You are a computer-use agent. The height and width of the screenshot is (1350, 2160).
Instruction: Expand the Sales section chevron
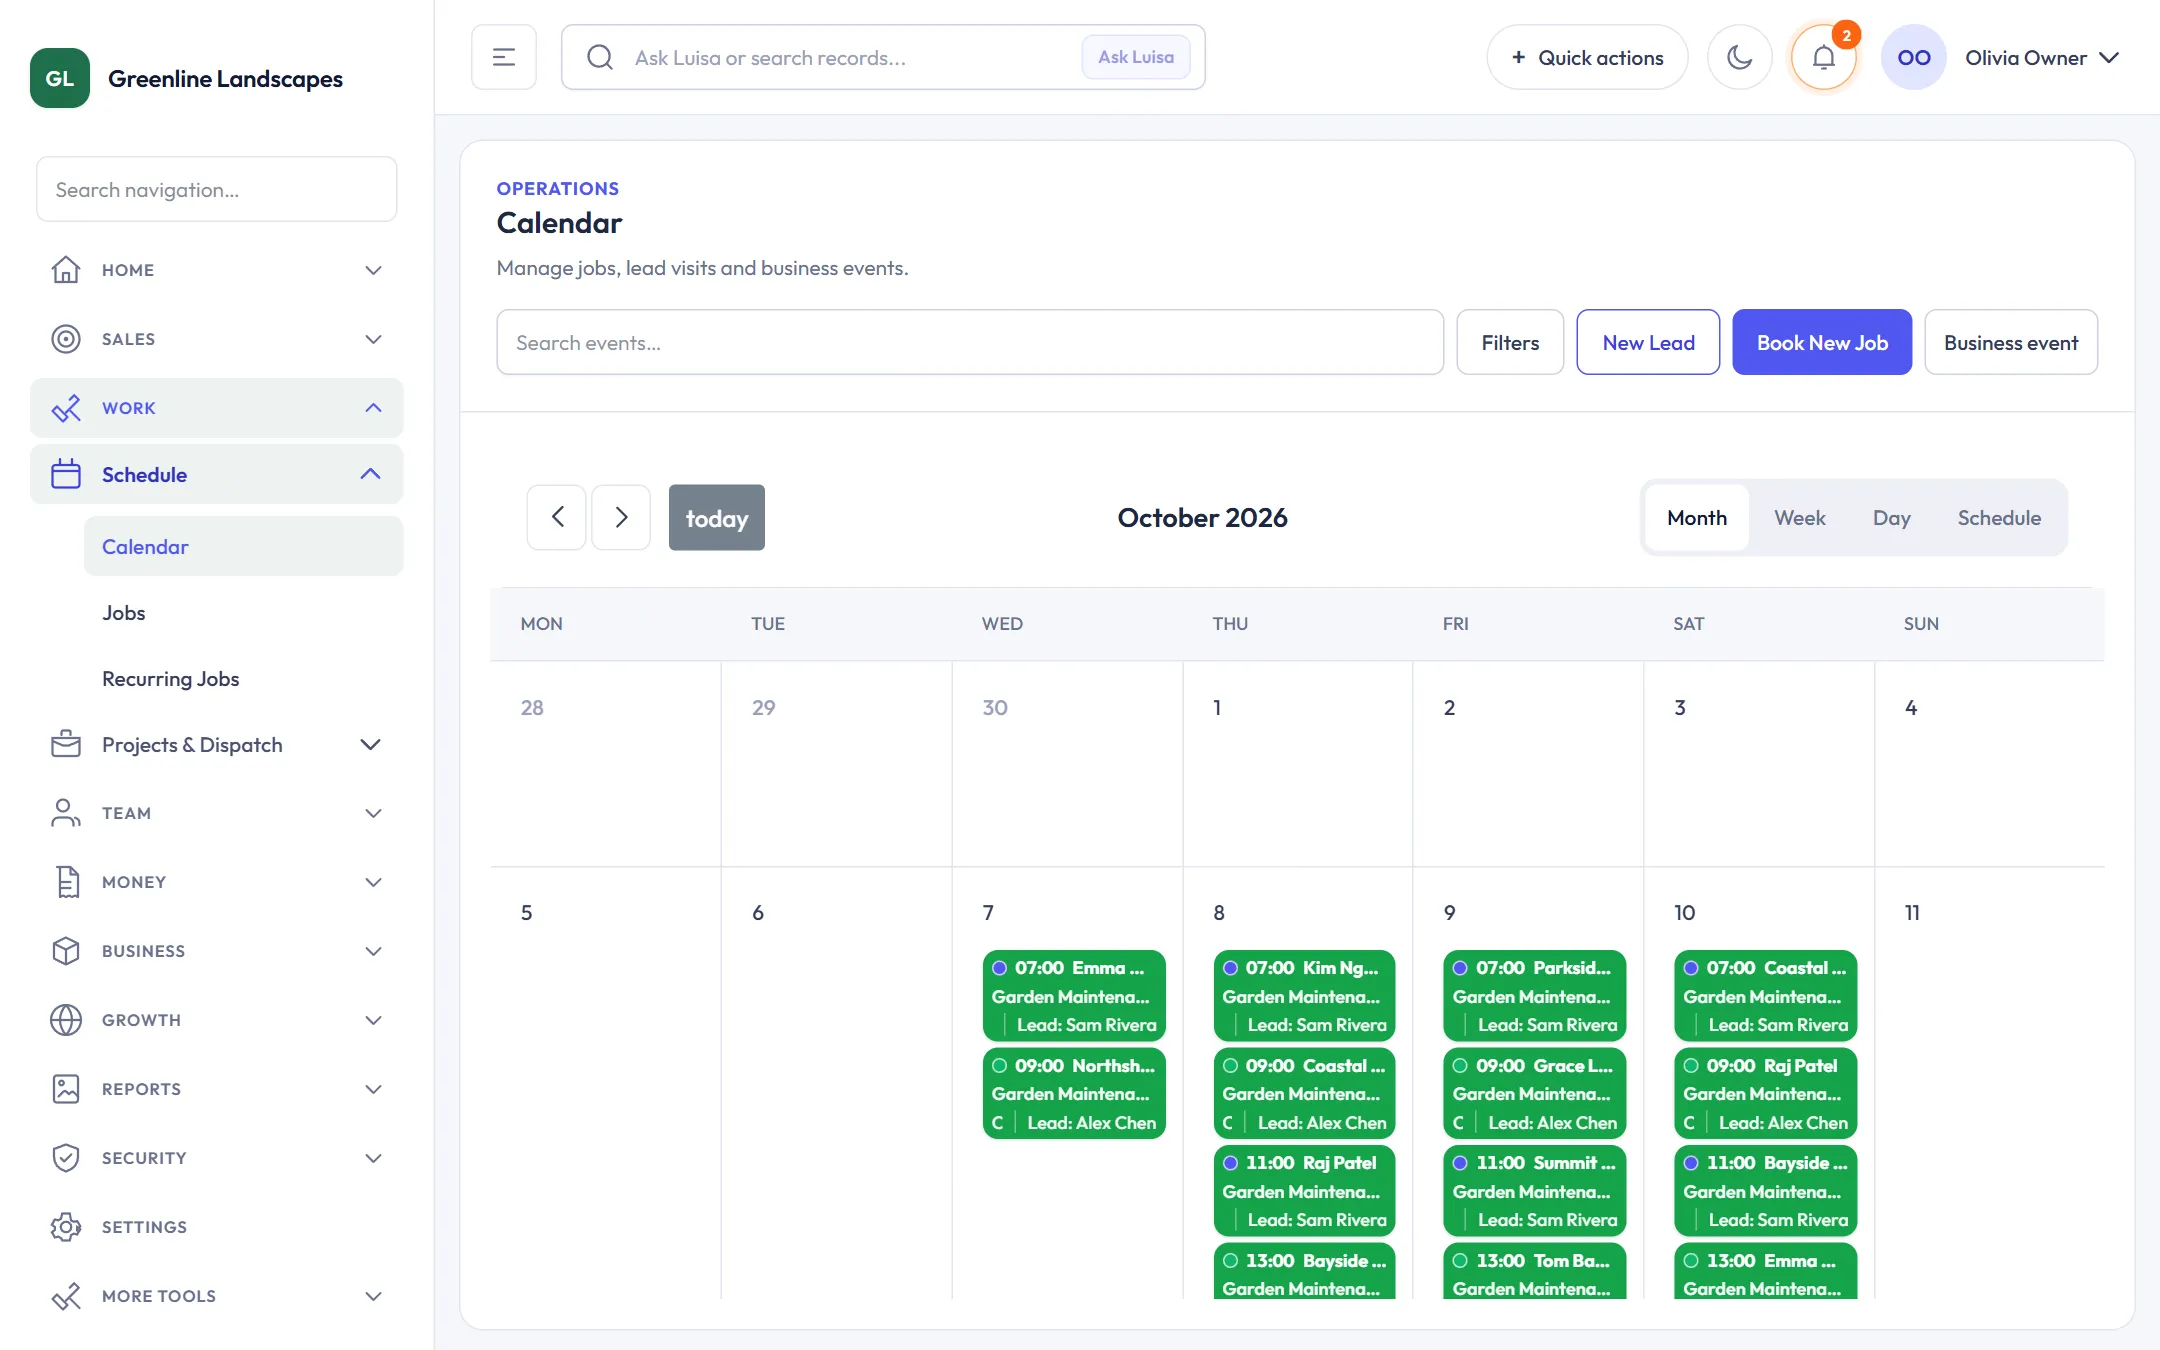[373, 339]
